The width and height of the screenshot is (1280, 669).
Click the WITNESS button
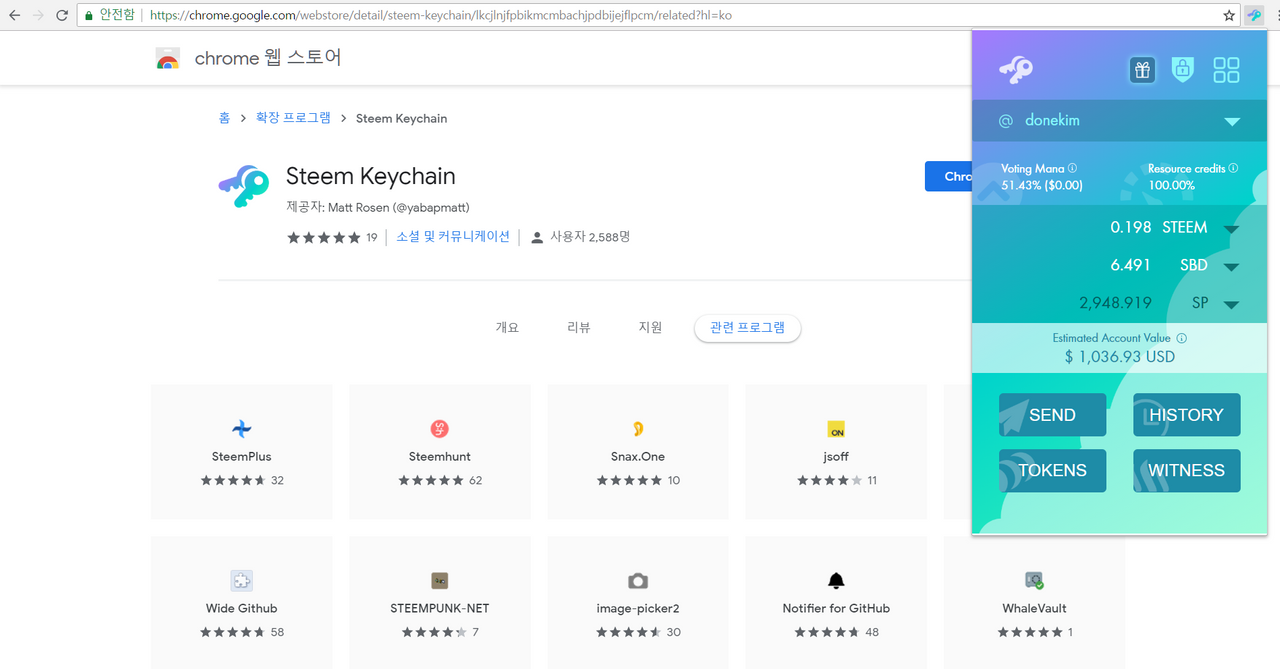pyautogui.click(x=1186, y=470)
